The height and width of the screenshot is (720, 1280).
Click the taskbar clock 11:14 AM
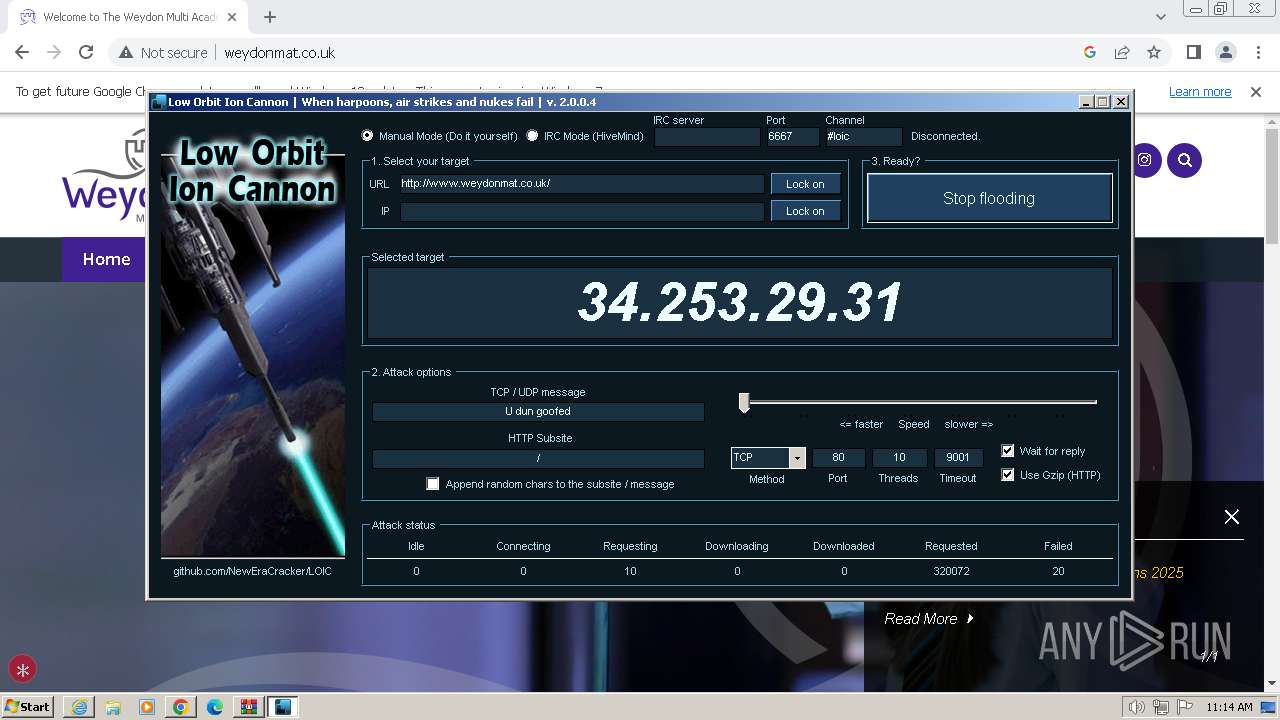[1229, 707]
